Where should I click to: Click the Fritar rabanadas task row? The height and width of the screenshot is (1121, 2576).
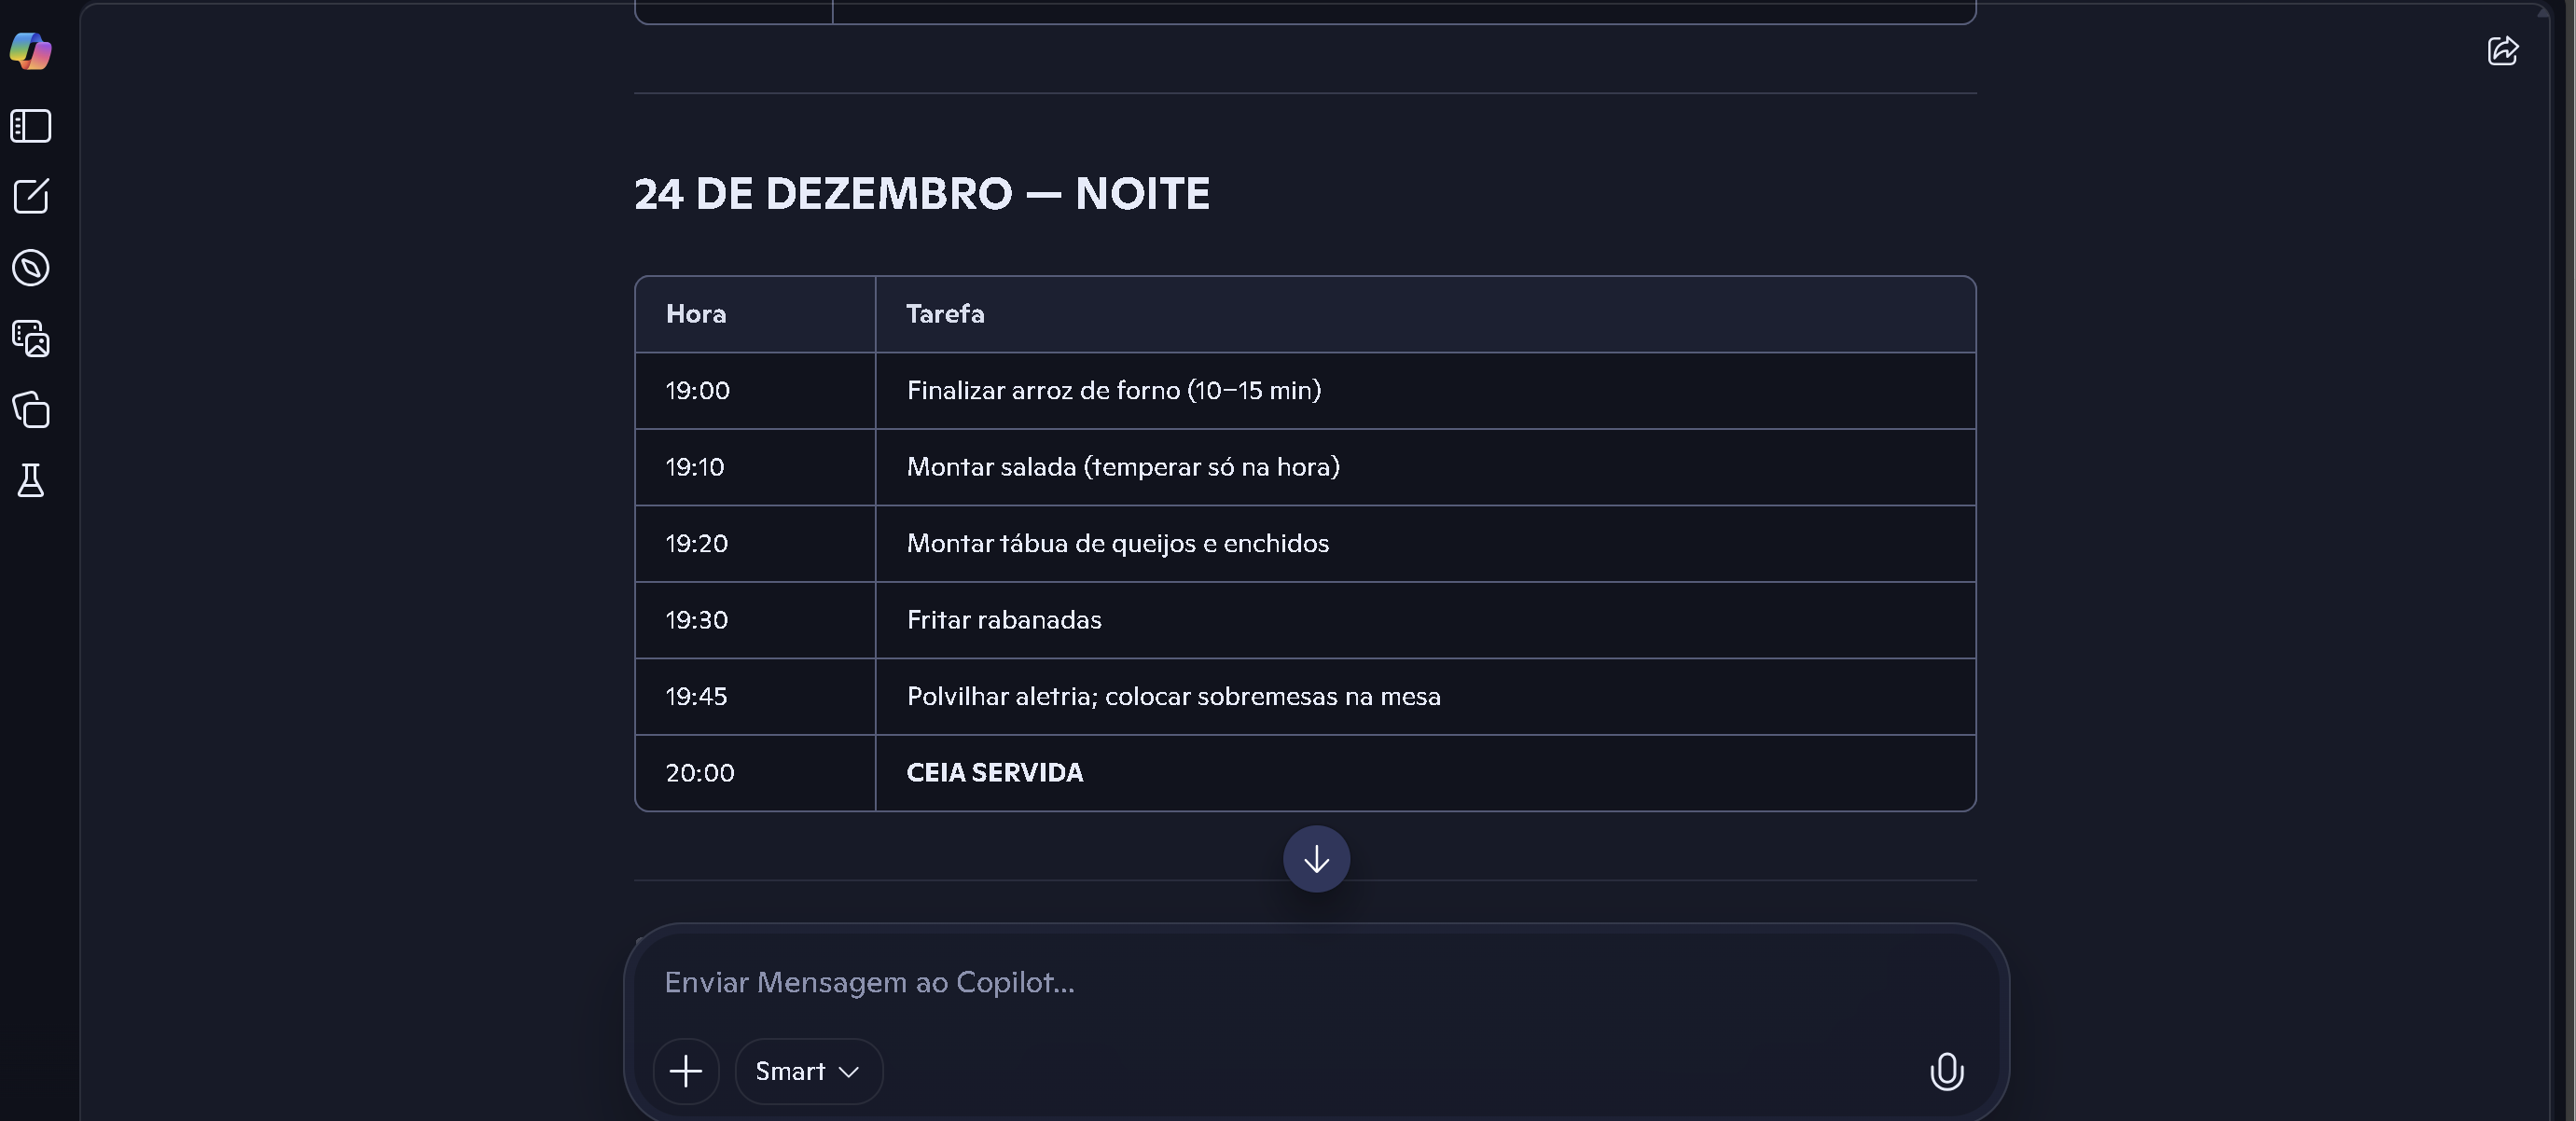pos(1004,620)
